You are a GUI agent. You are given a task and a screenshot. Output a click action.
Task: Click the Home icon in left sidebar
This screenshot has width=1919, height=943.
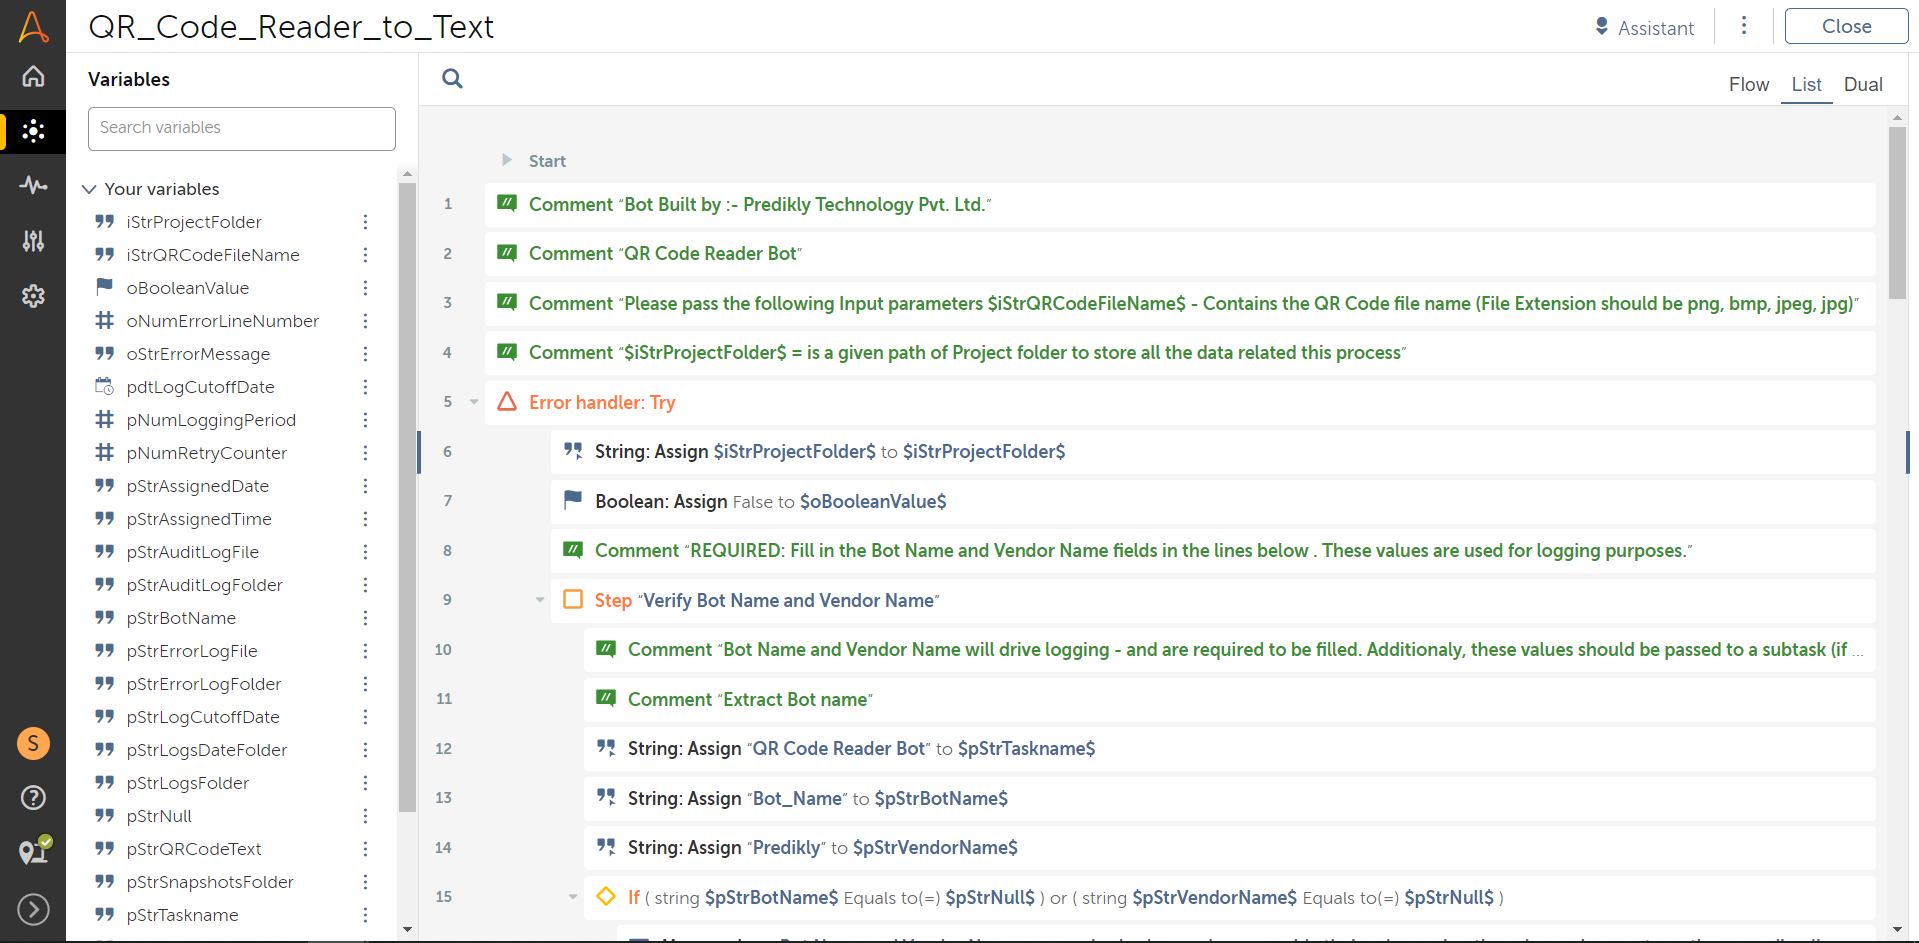pyautogui.click(x=33, y=77)
